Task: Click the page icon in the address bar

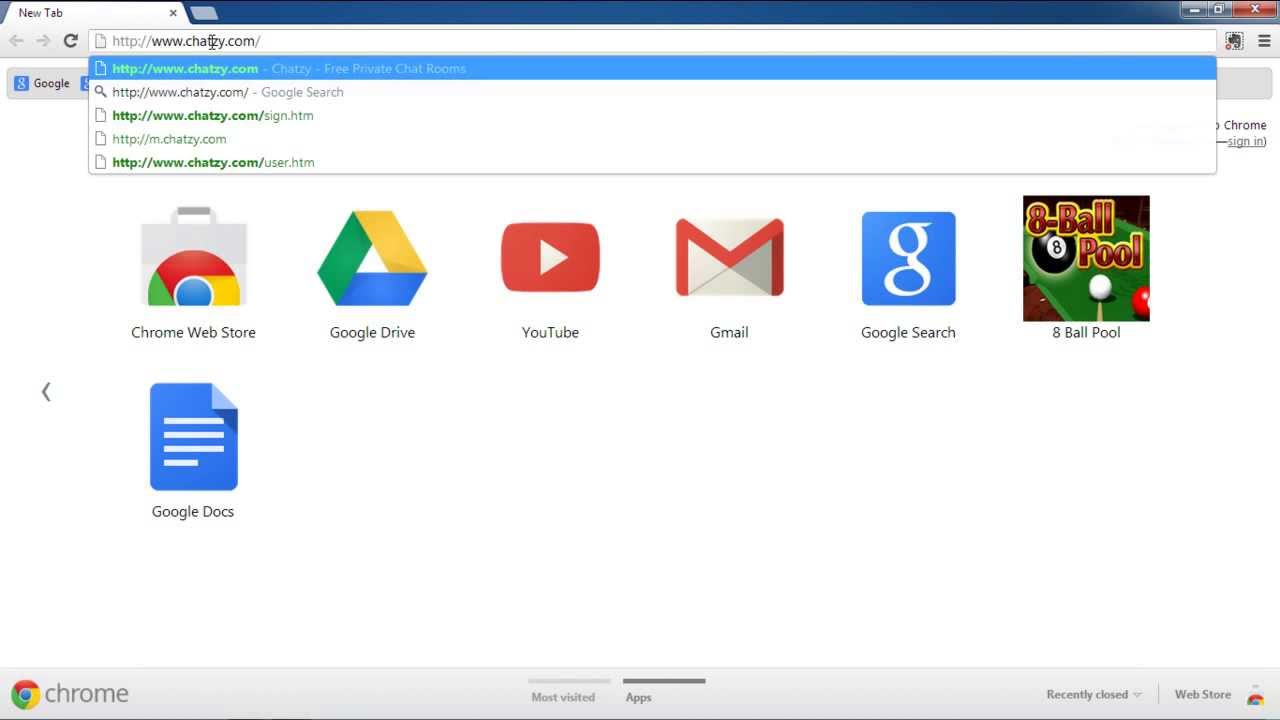Action: [100, 41]
